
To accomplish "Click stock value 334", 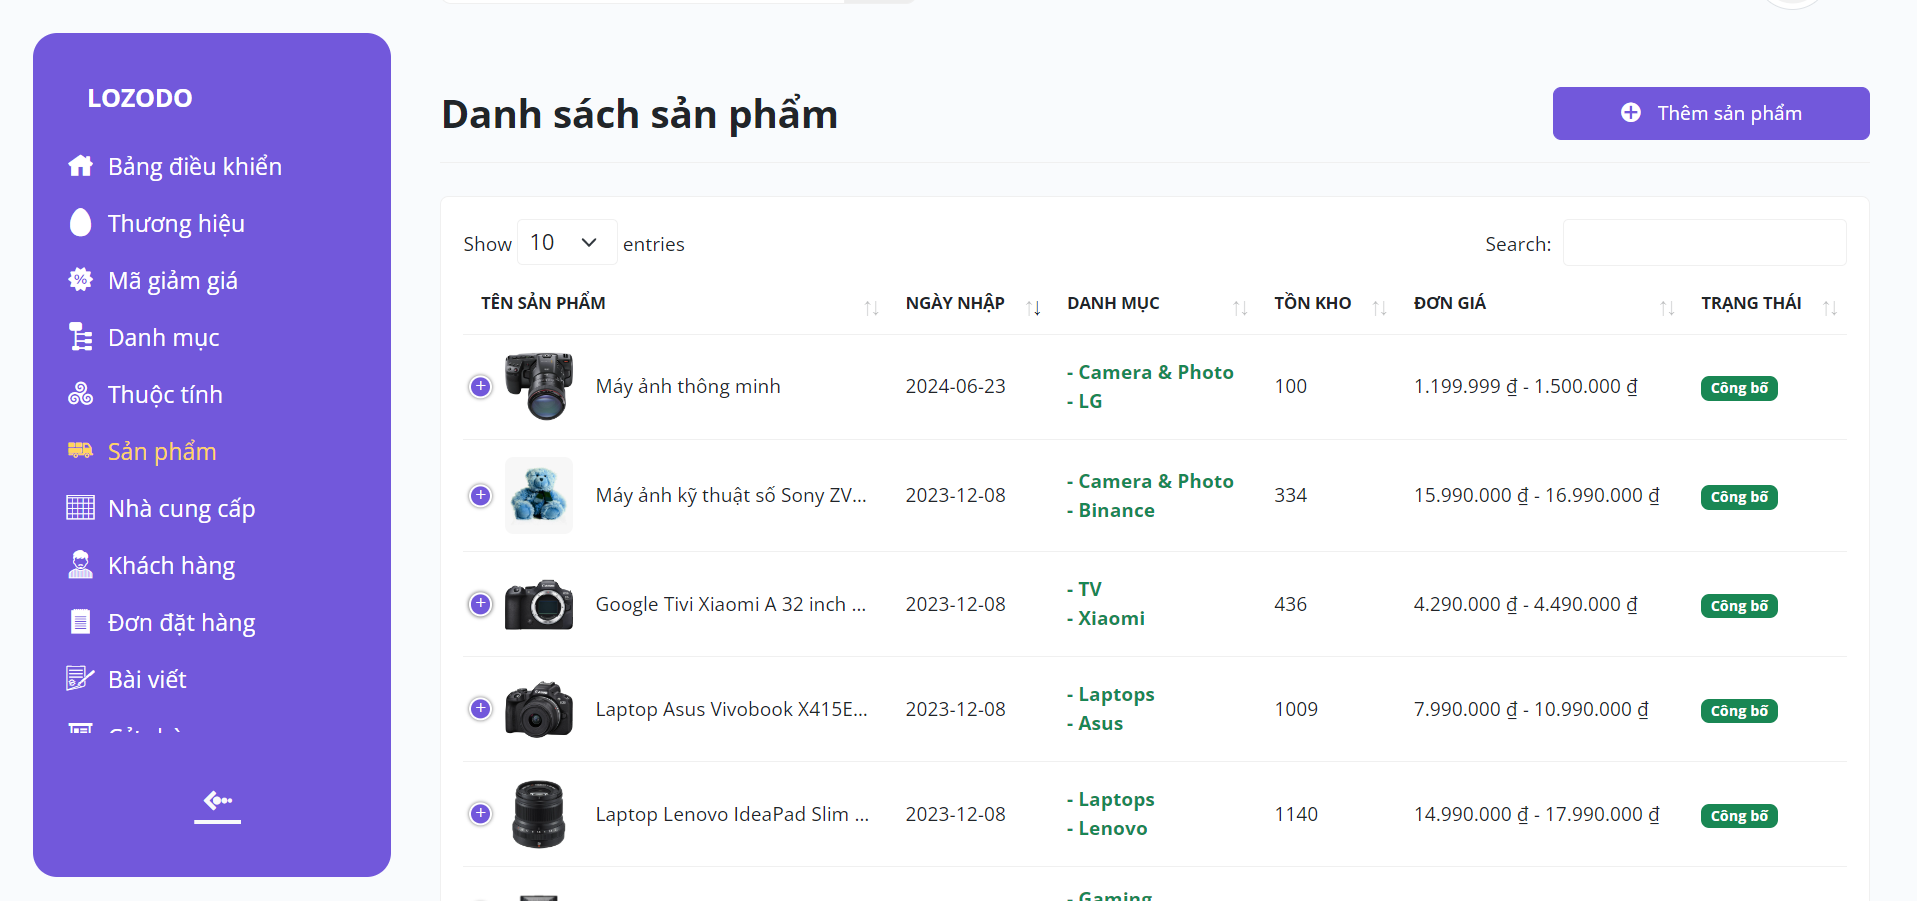I will pyautogui.click(x=1290, y=495).
